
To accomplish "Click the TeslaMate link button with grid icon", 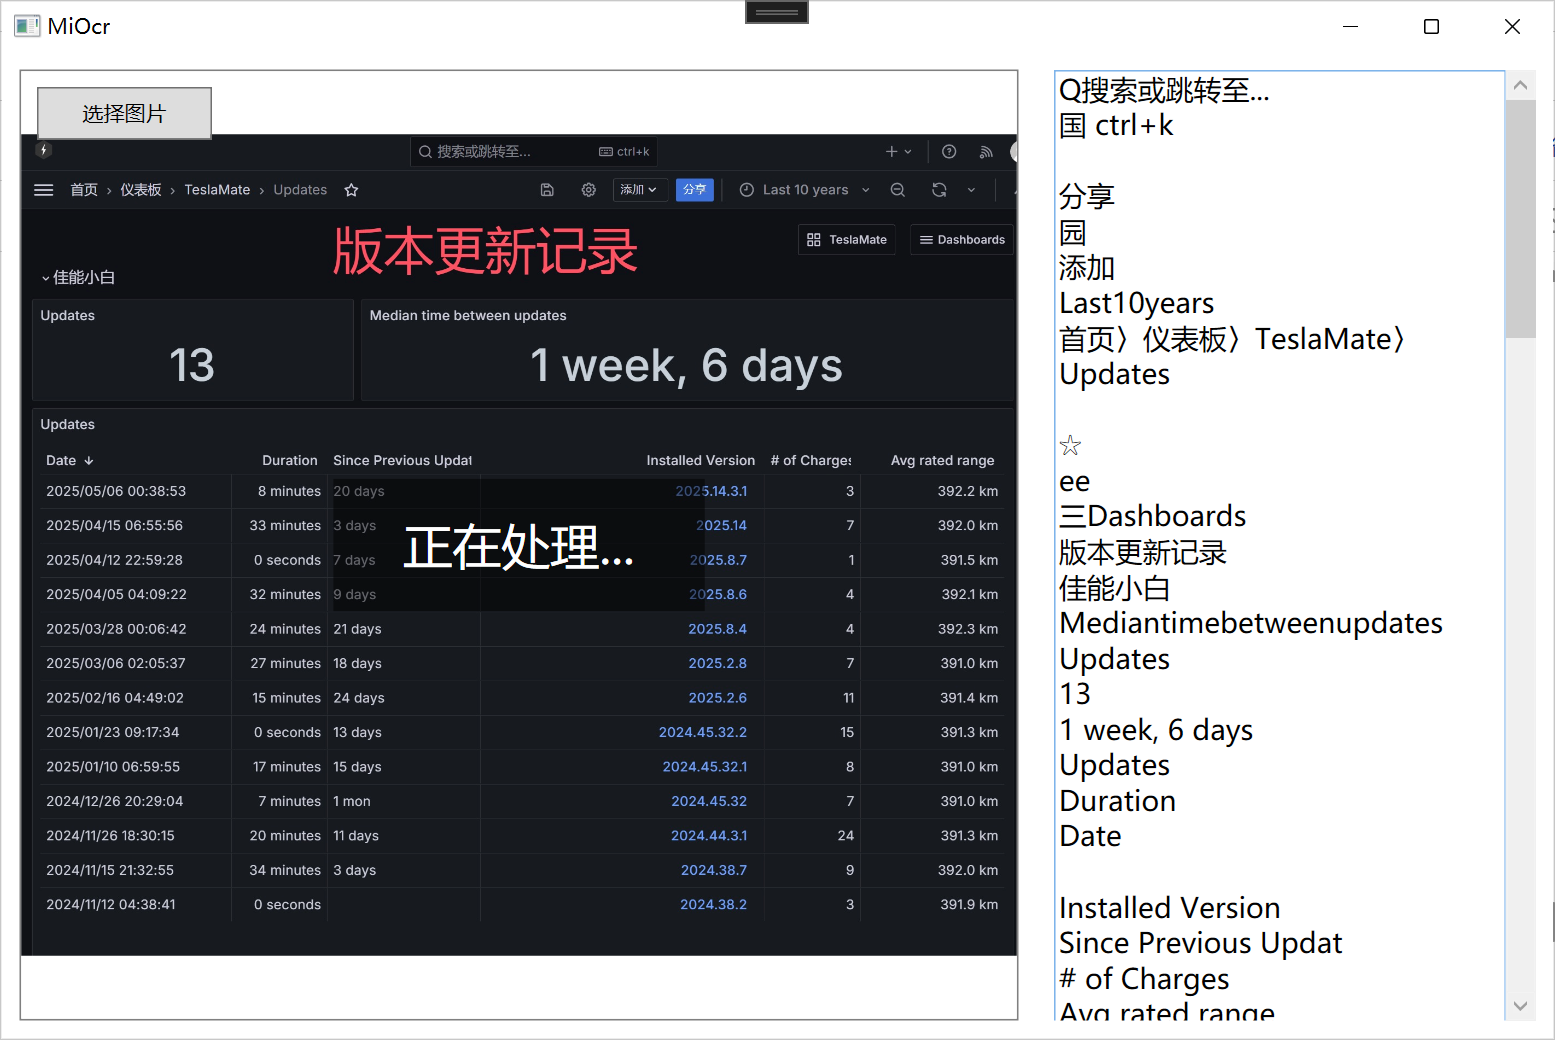I will click(848, 240).
